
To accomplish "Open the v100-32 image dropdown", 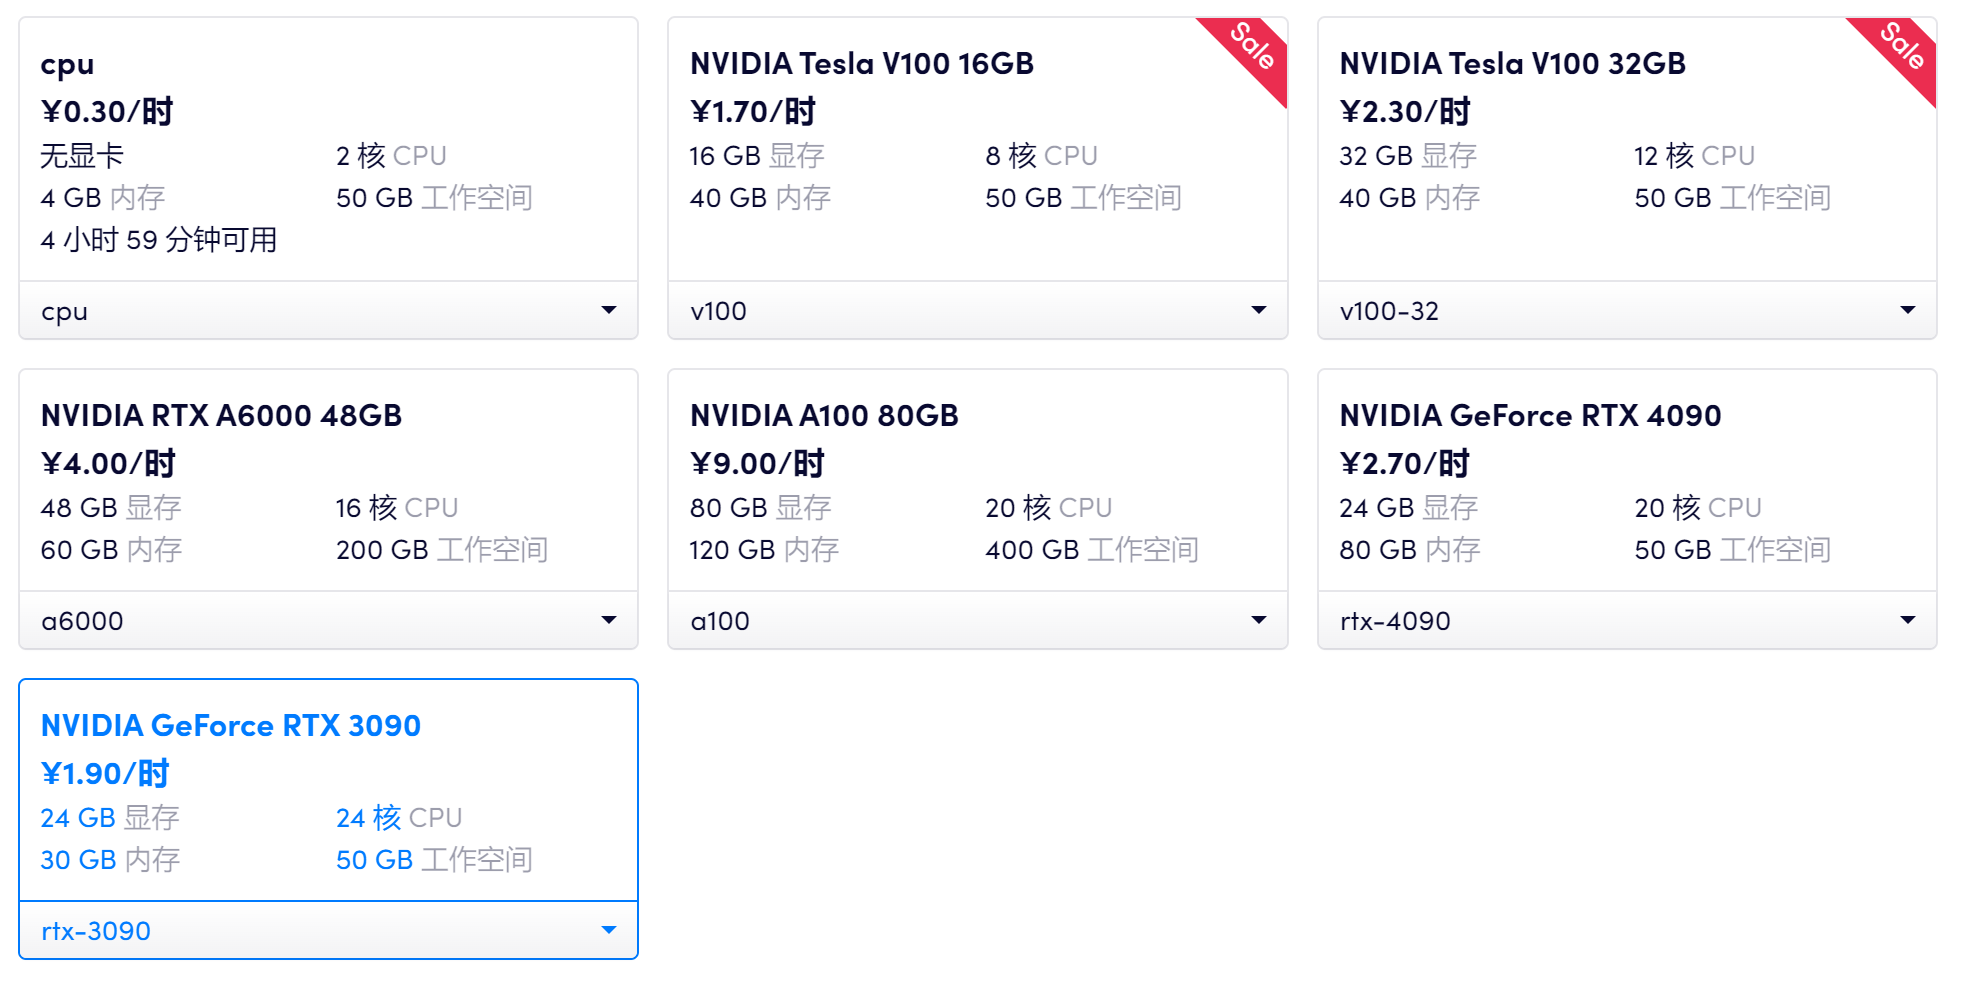I will click(x=1627, y=311).
